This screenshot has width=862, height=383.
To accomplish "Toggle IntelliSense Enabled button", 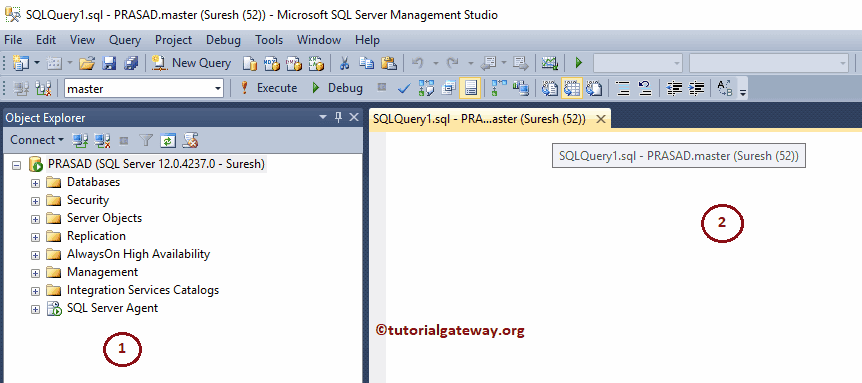I will pyautogui.click(x=470, y=88).
